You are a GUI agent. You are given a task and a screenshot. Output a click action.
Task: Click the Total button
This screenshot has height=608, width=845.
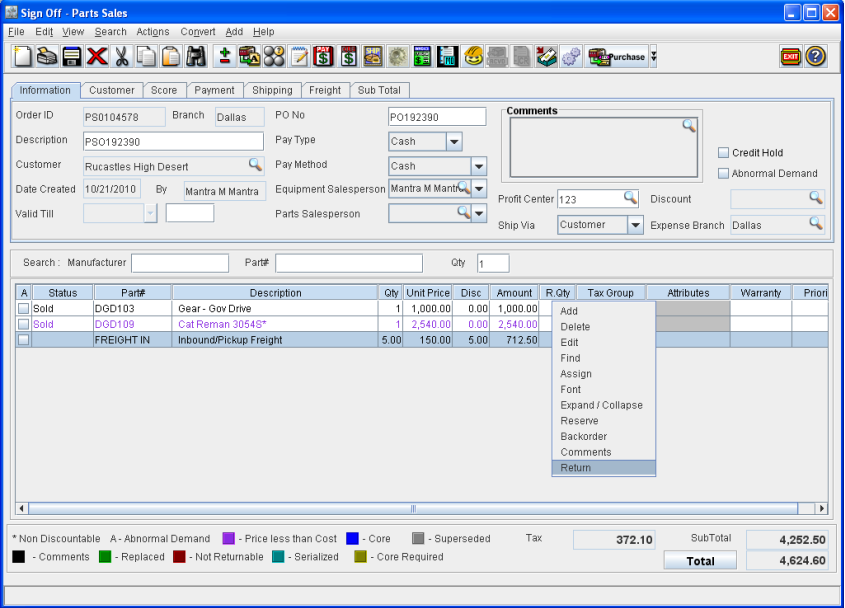coord(700,561)
